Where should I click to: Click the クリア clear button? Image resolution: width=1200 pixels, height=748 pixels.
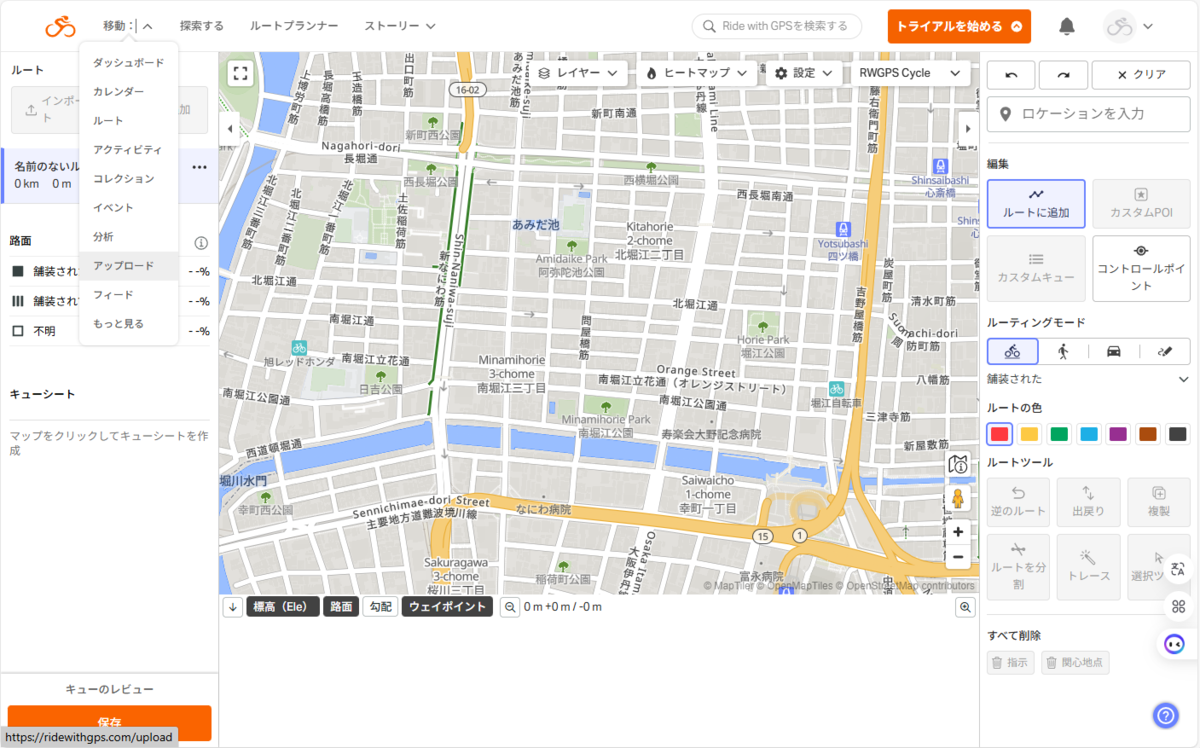point(1141,75)
